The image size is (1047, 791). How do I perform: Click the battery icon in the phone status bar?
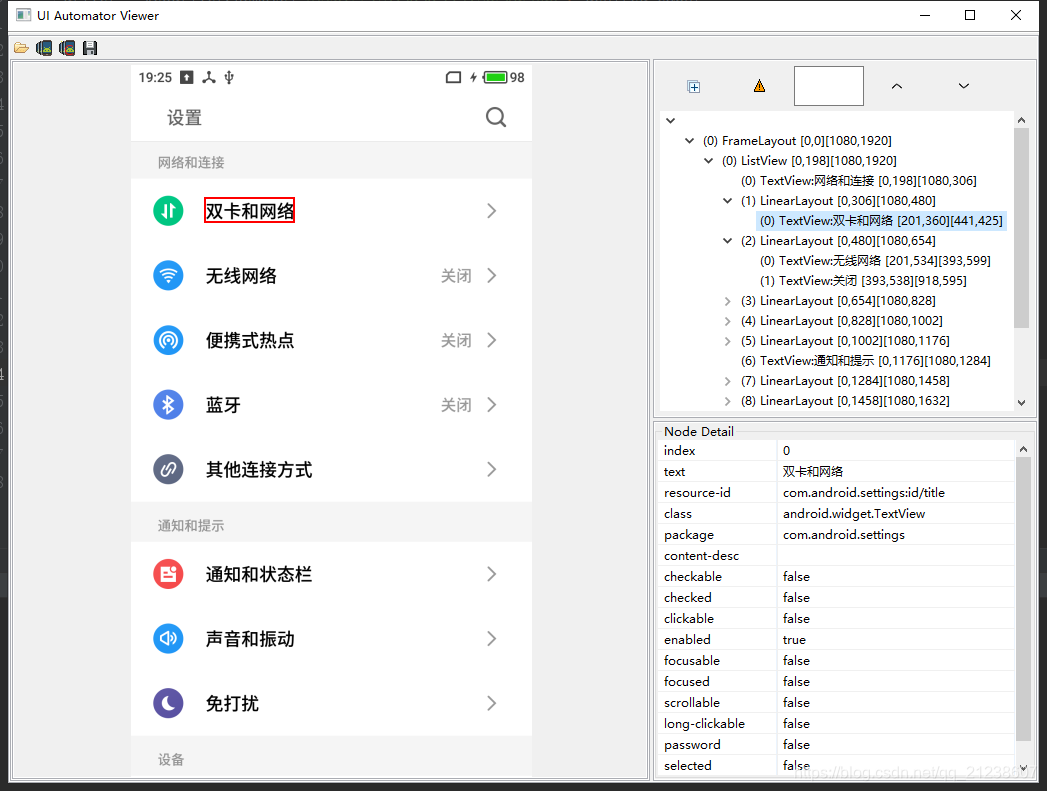(x=495, y=77)
